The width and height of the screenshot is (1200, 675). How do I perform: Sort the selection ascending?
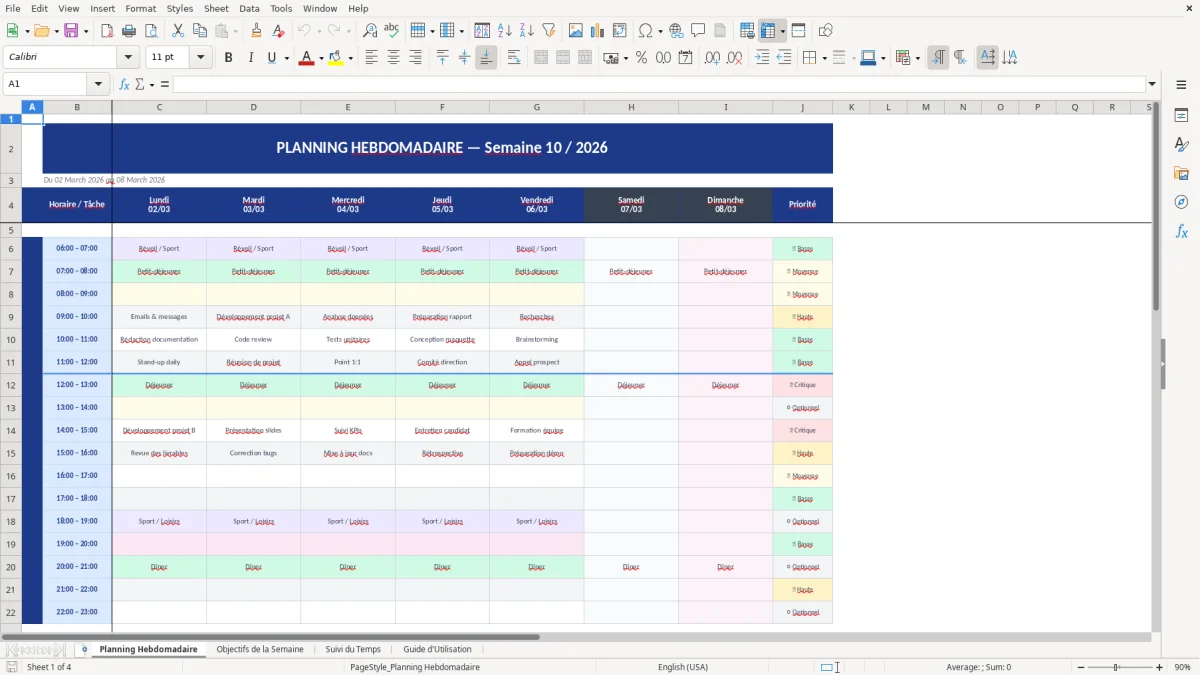[503, 30]
